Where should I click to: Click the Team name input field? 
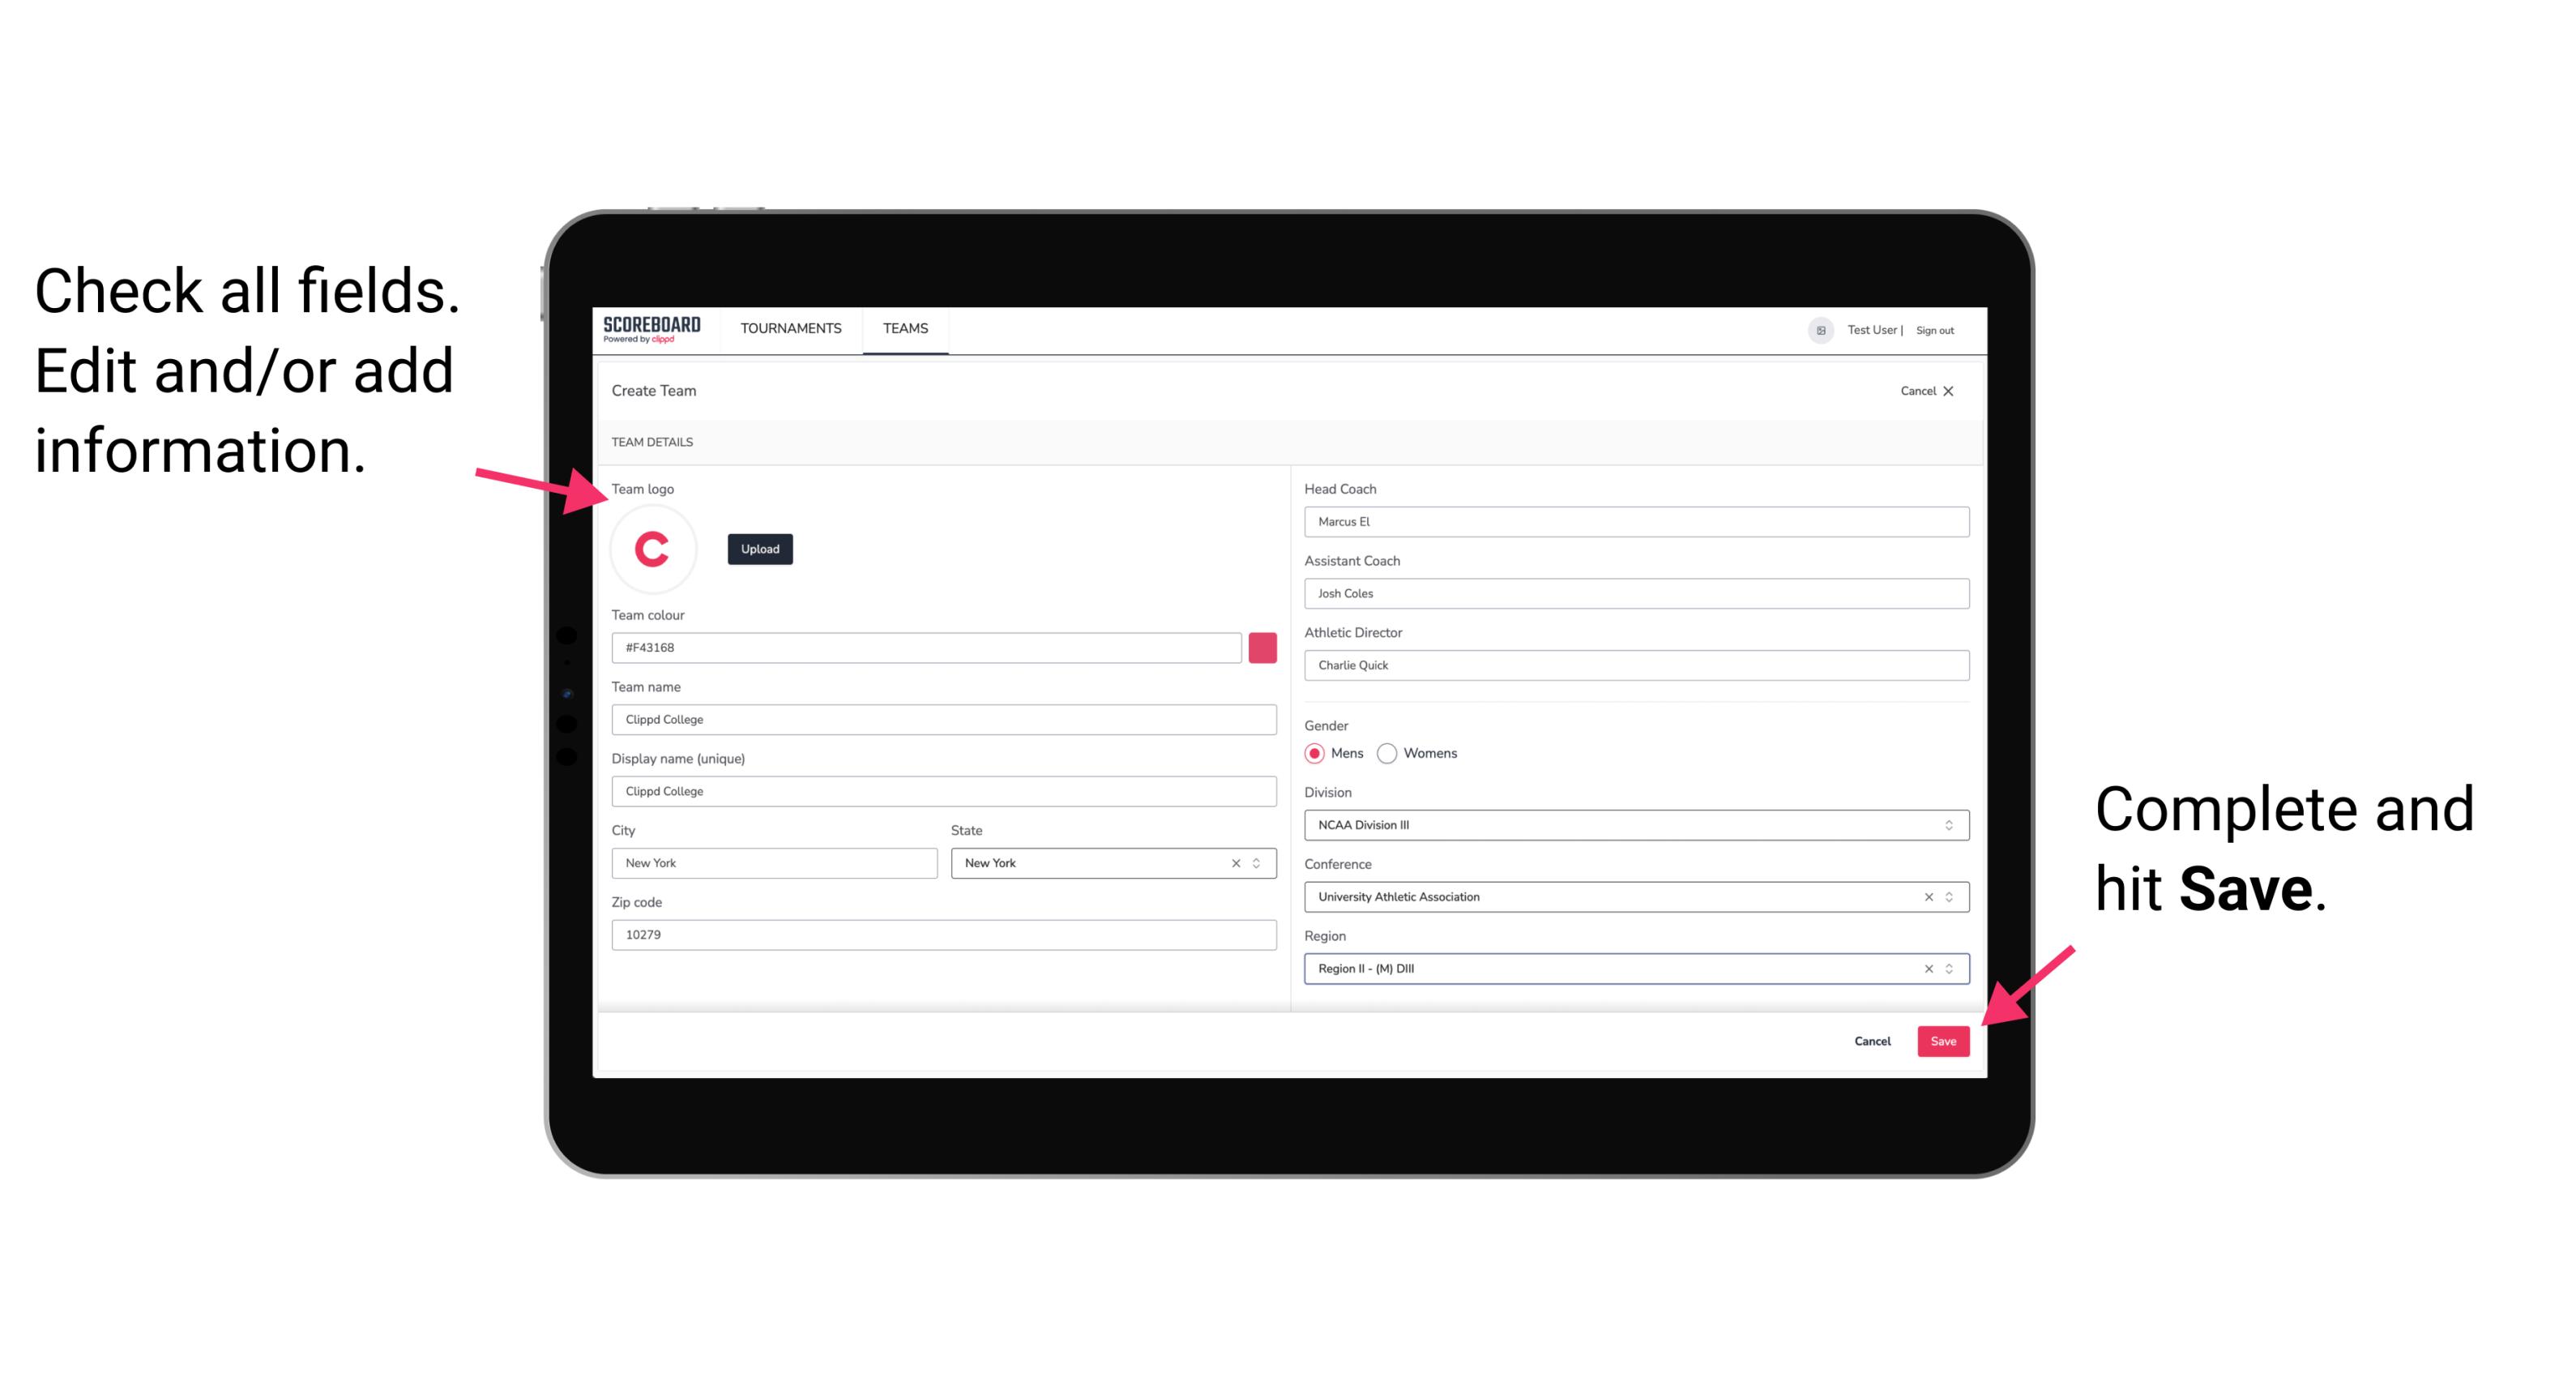coord(943,719)
